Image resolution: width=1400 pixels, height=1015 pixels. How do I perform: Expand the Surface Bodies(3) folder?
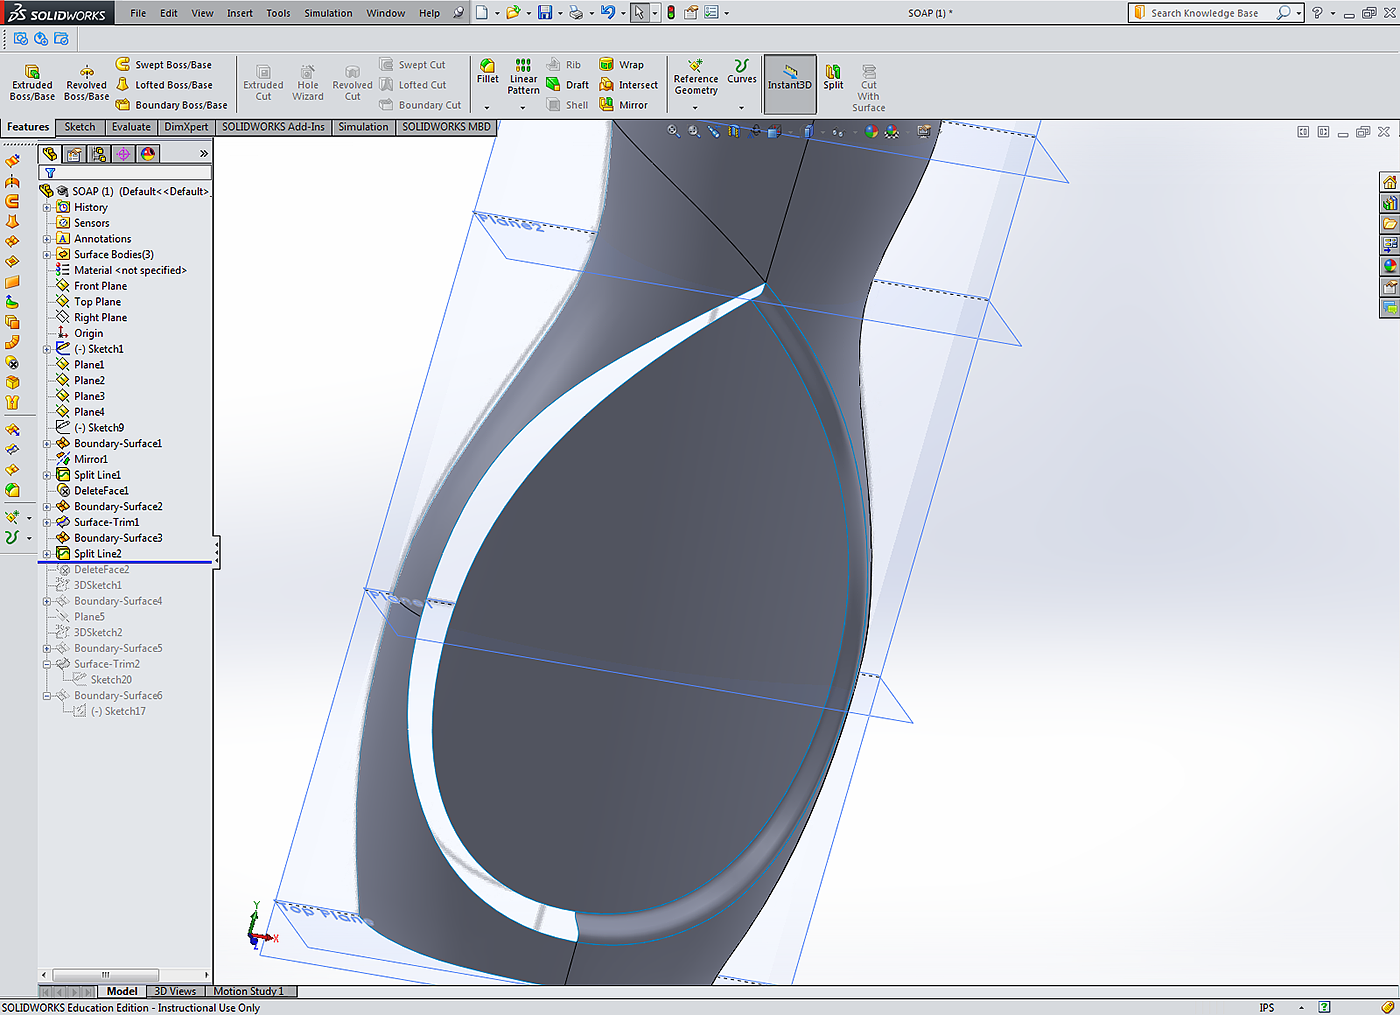[47, 255]
